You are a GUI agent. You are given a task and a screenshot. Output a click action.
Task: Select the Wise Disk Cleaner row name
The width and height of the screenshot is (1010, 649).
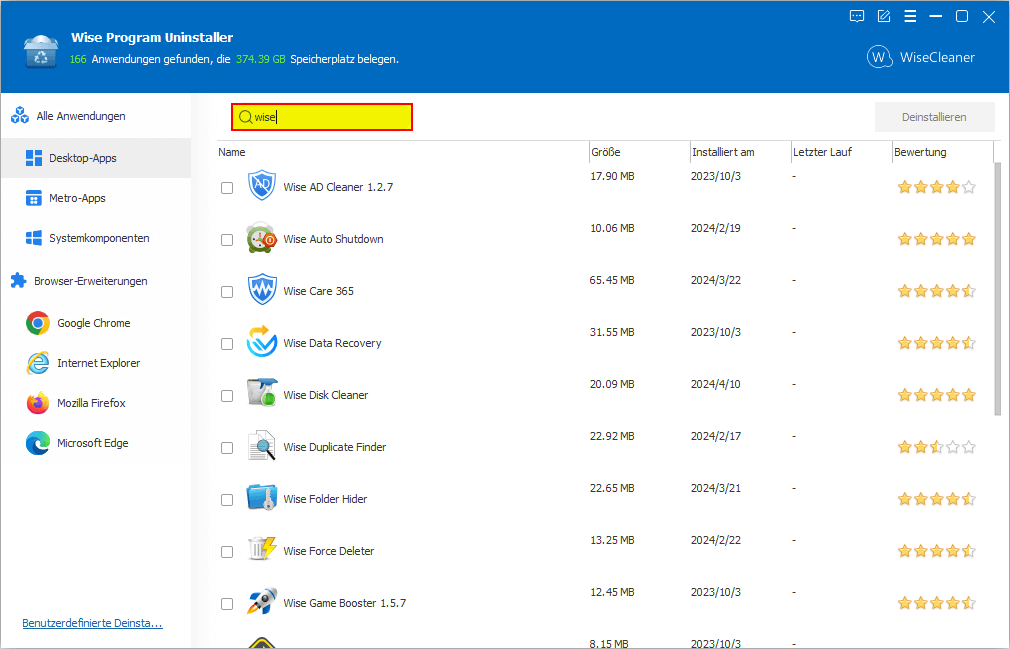point(325,395)
